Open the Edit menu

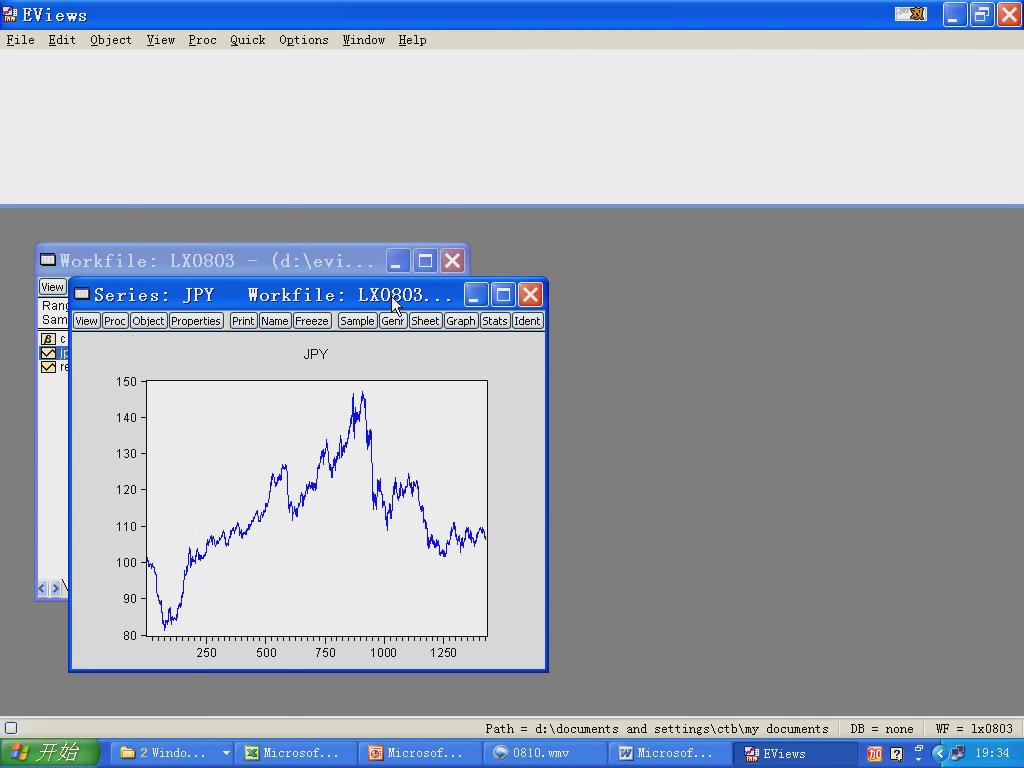[x=62, y=40]
